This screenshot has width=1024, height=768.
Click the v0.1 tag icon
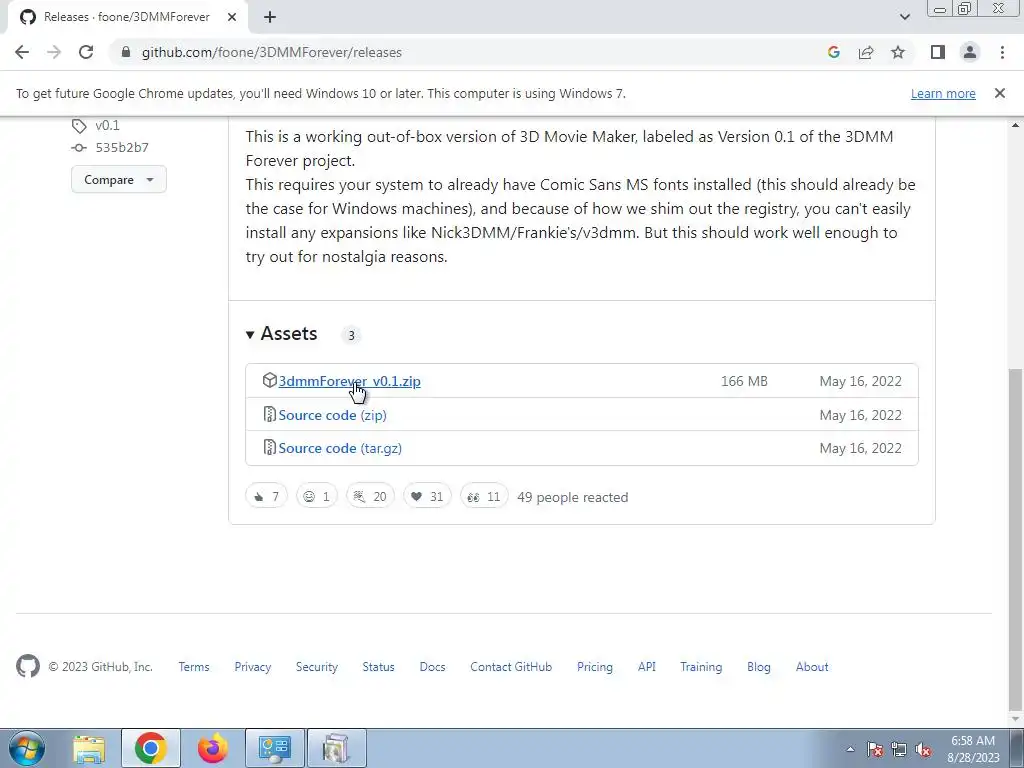pyautogui.click(x=79, y=126)
